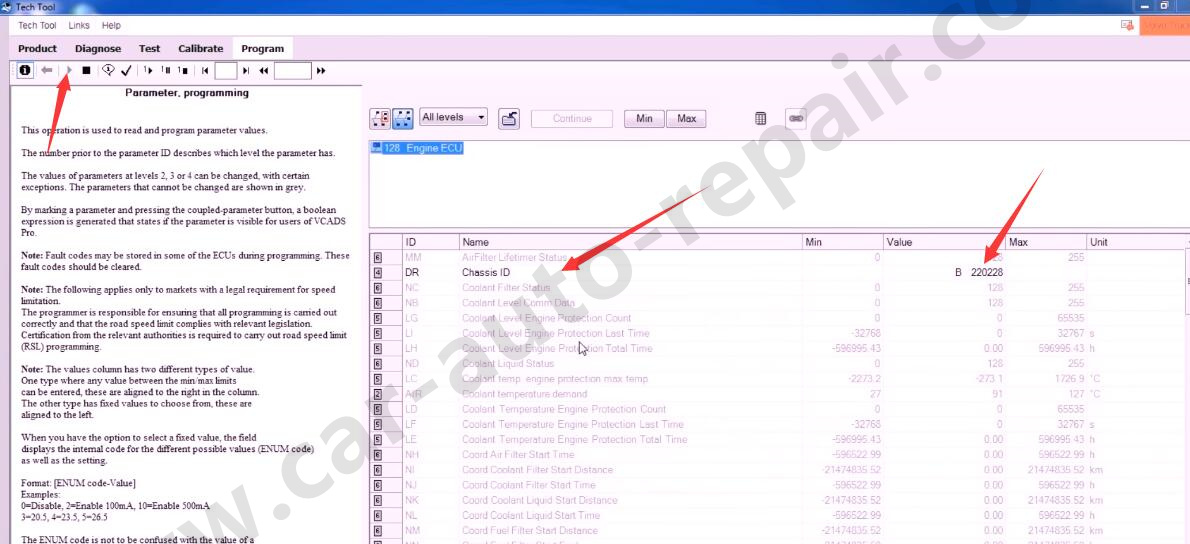Click the notification icon beside the orange button
1190x544 pixels.
click(x=1127, y=25)
